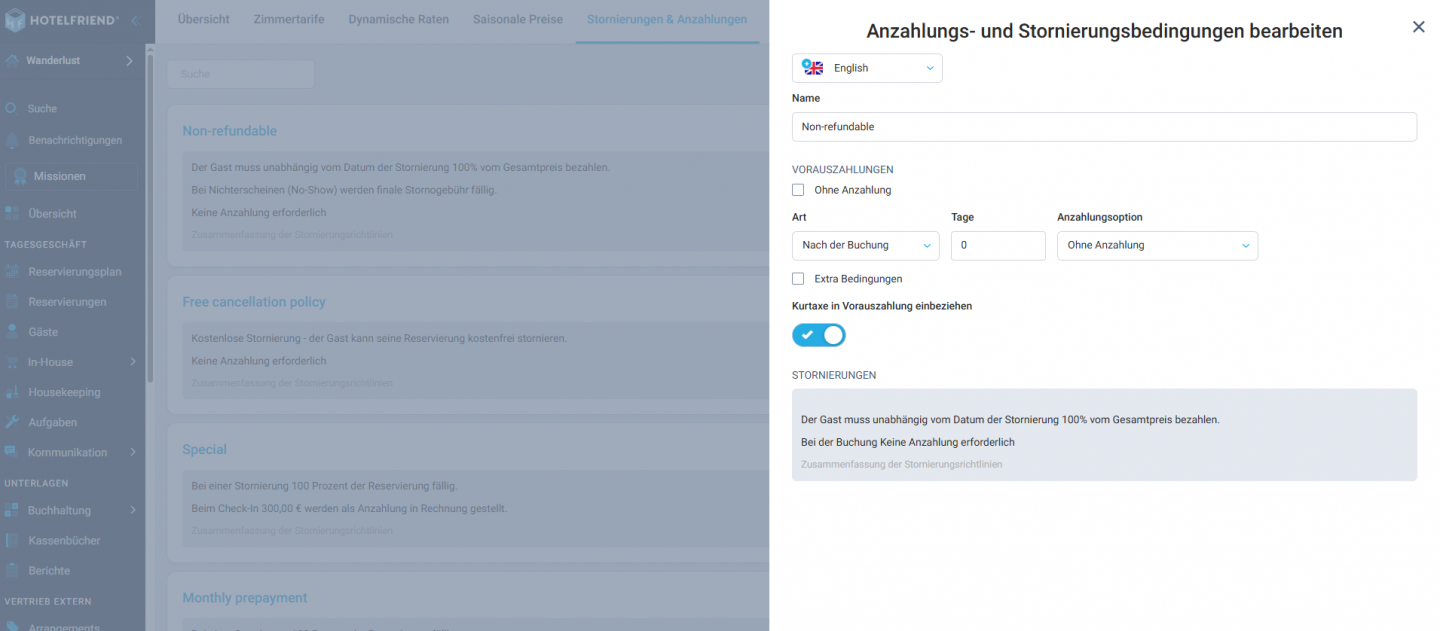Open the Art dropdown Nach der Buchung
The height and width of the screenshot is (631, 1440).
click(865, 245)
